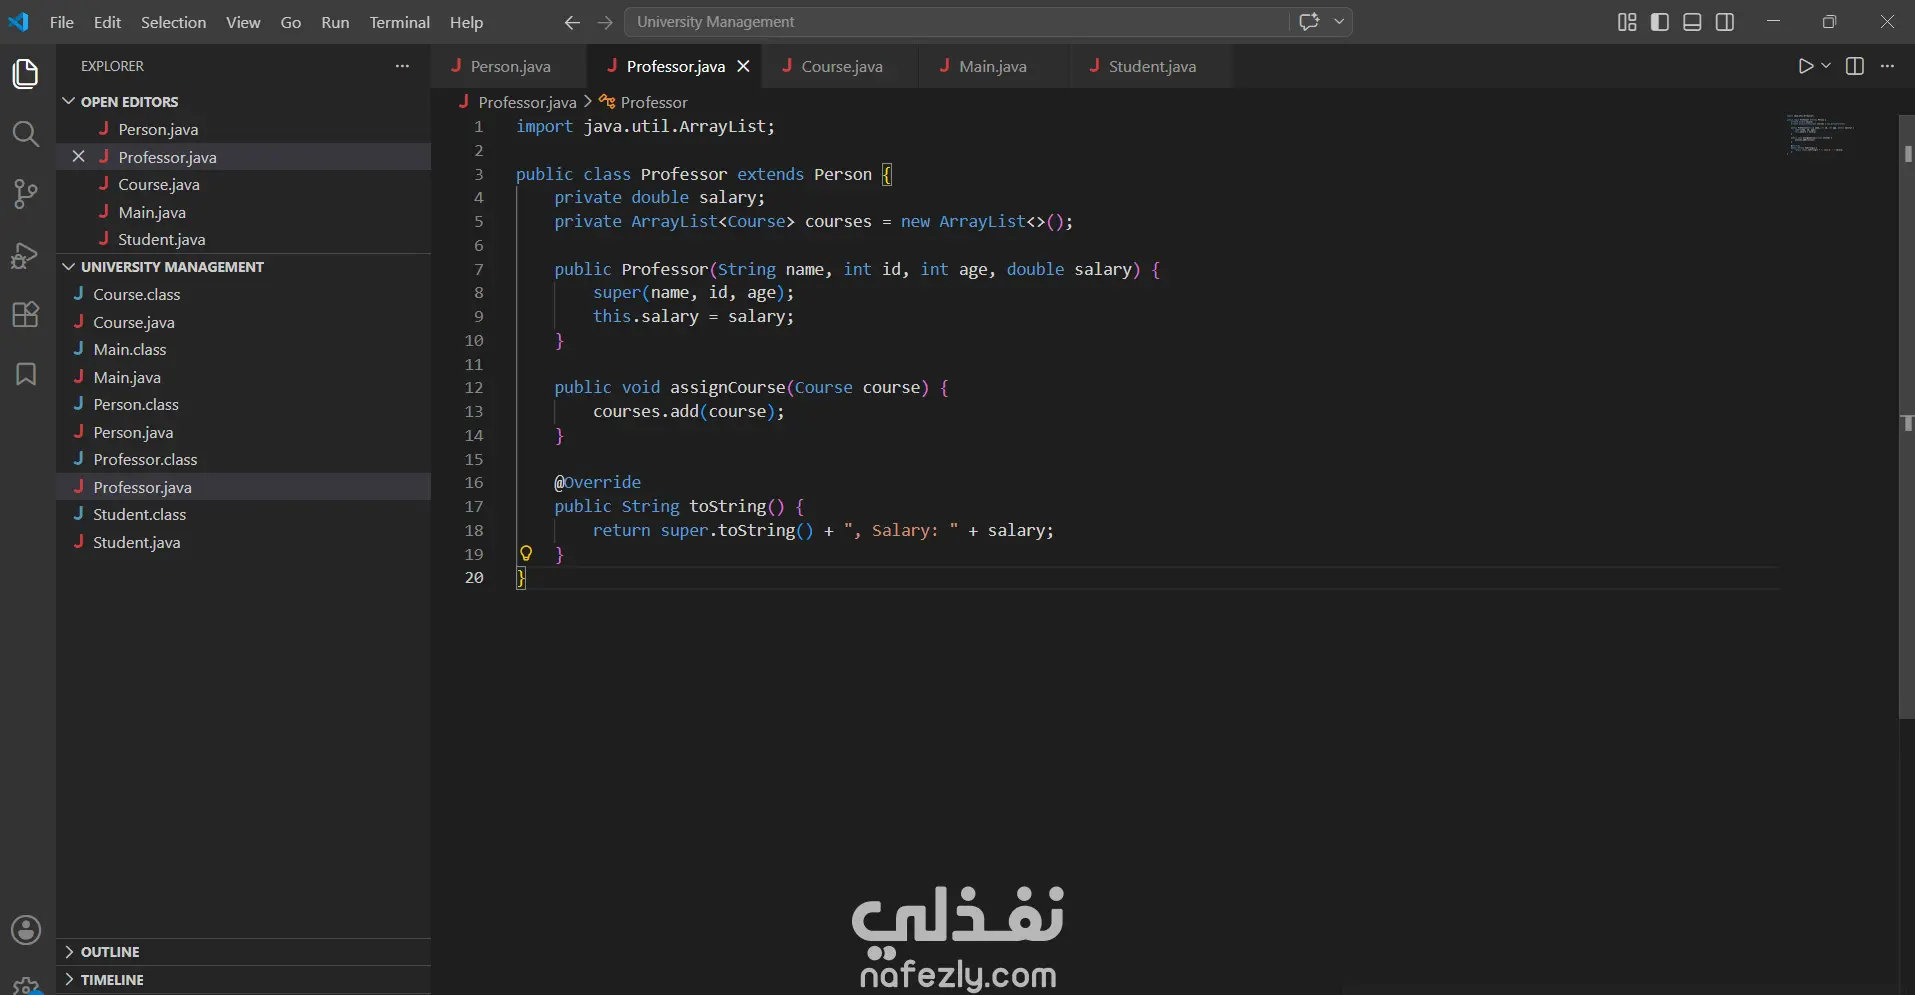The height and width of the screenshot is (995, 1915).
Task: Collapse the University Management folder section
Action: pyautogui.click(x=69, y=266)
